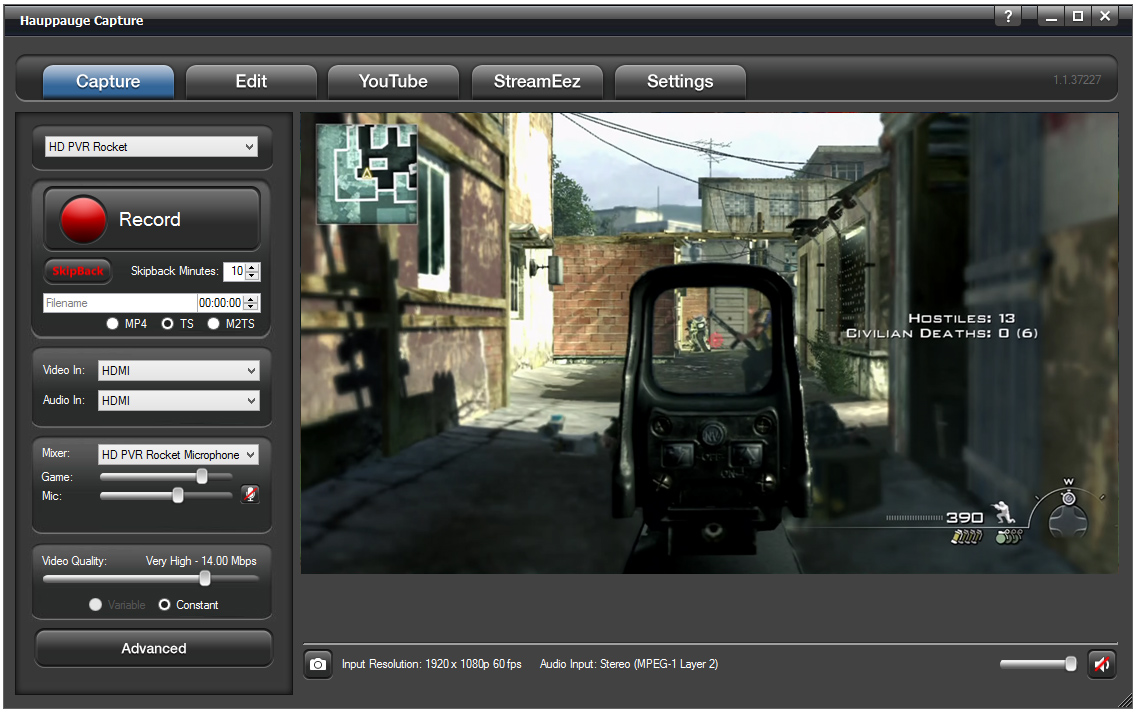The width and height of the screenshot is (1137, 713).
Task: Click the version number 1.1.37227
Action: click(x=1077, y=80)
